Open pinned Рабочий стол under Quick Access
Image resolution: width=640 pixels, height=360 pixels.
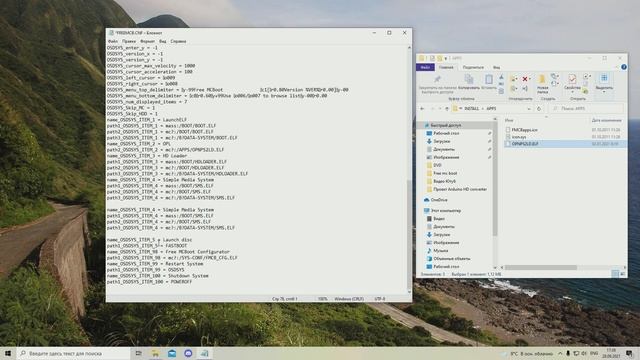446,133
